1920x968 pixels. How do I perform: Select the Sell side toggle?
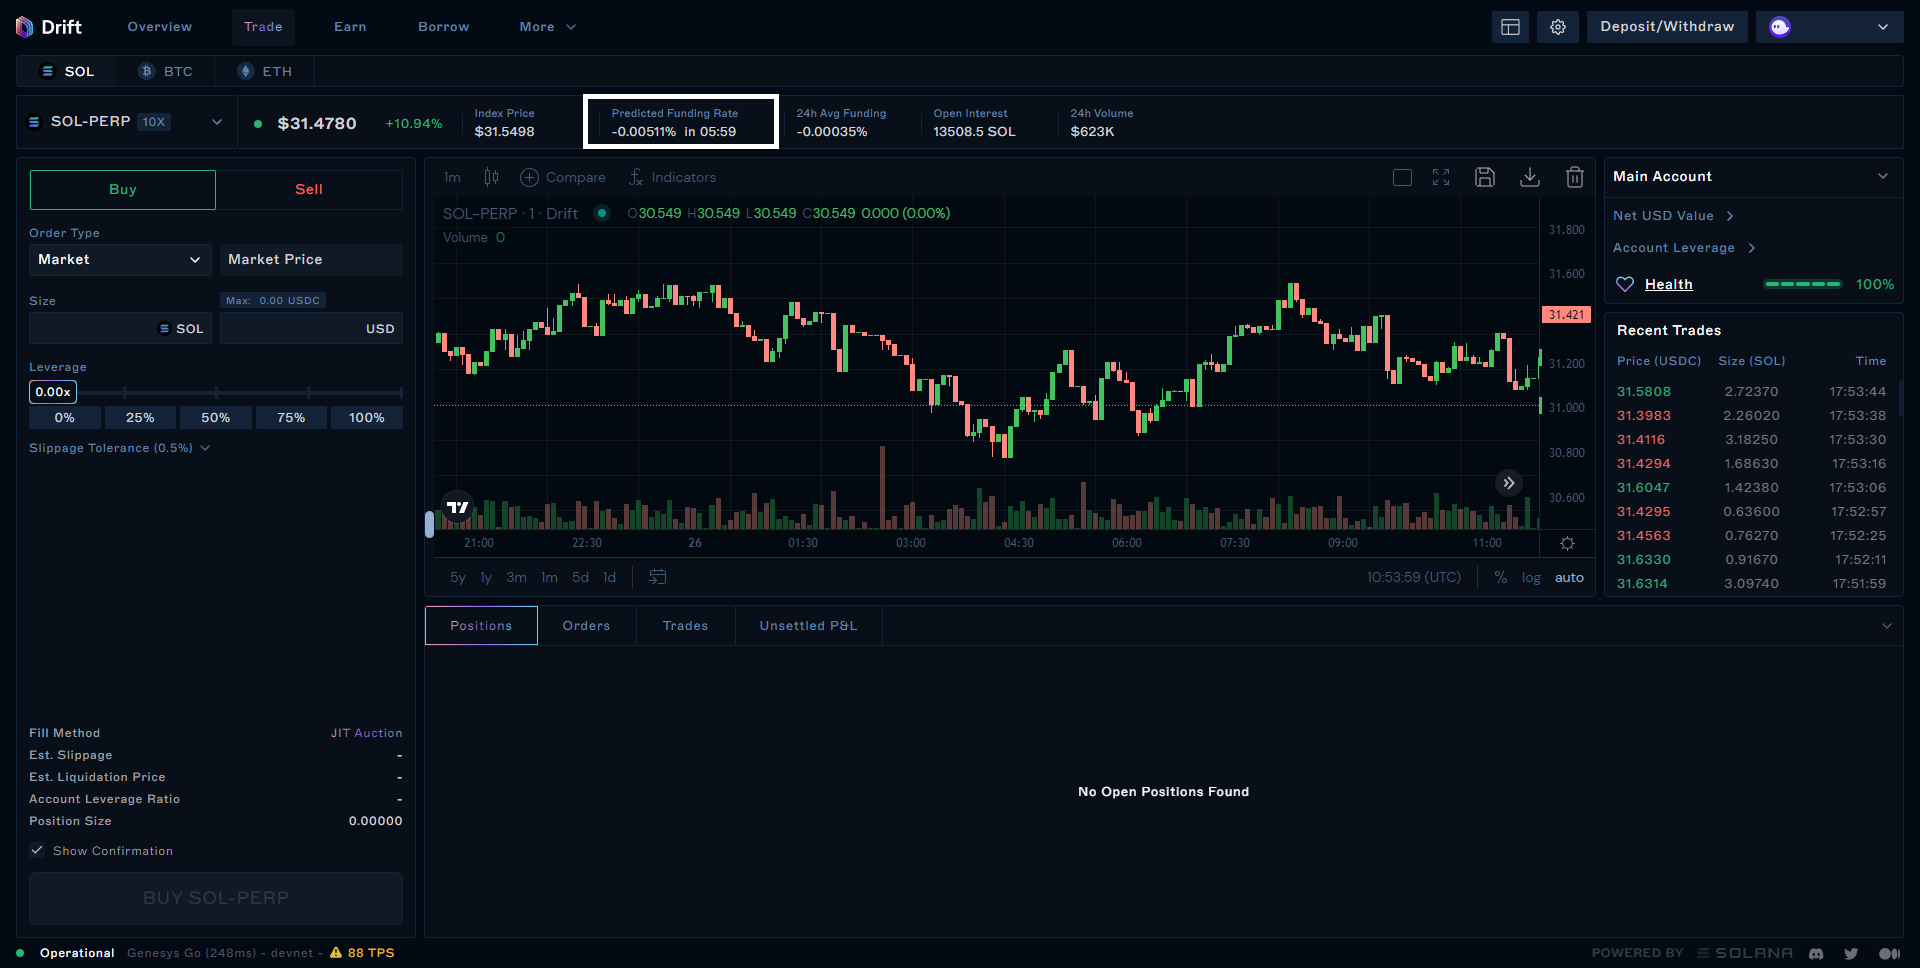(309, 189)
